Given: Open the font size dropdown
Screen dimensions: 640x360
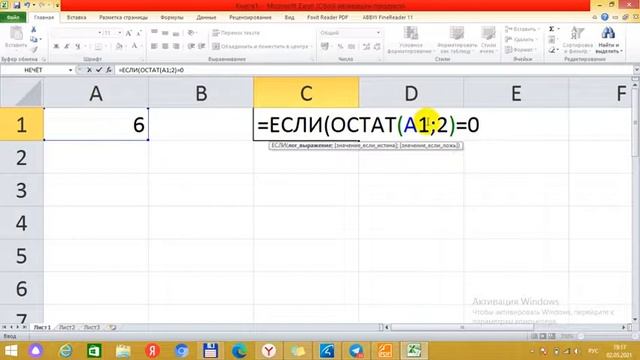Looking at the screenshot, I should (120, 33).
